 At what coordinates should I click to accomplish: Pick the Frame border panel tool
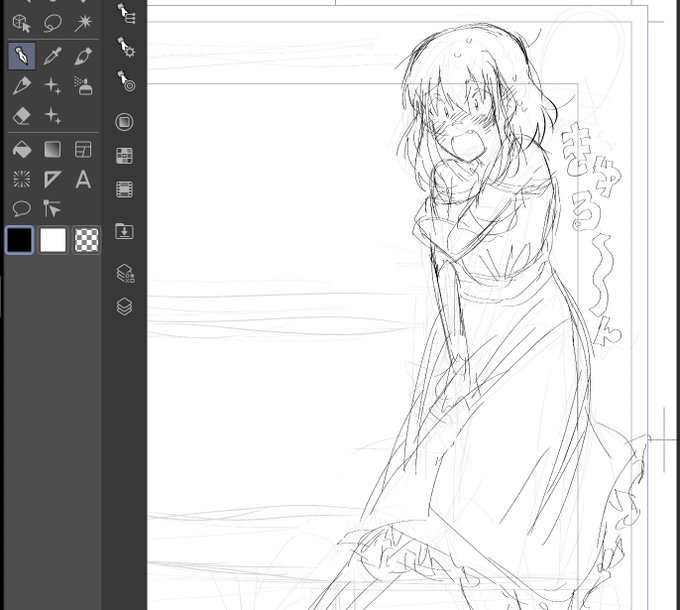[83, 149]
